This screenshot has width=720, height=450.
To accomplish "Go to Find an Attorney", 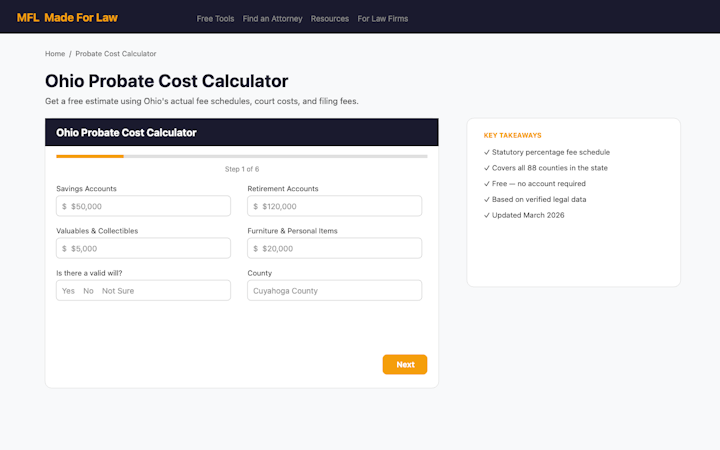I will tap(272, 19).
